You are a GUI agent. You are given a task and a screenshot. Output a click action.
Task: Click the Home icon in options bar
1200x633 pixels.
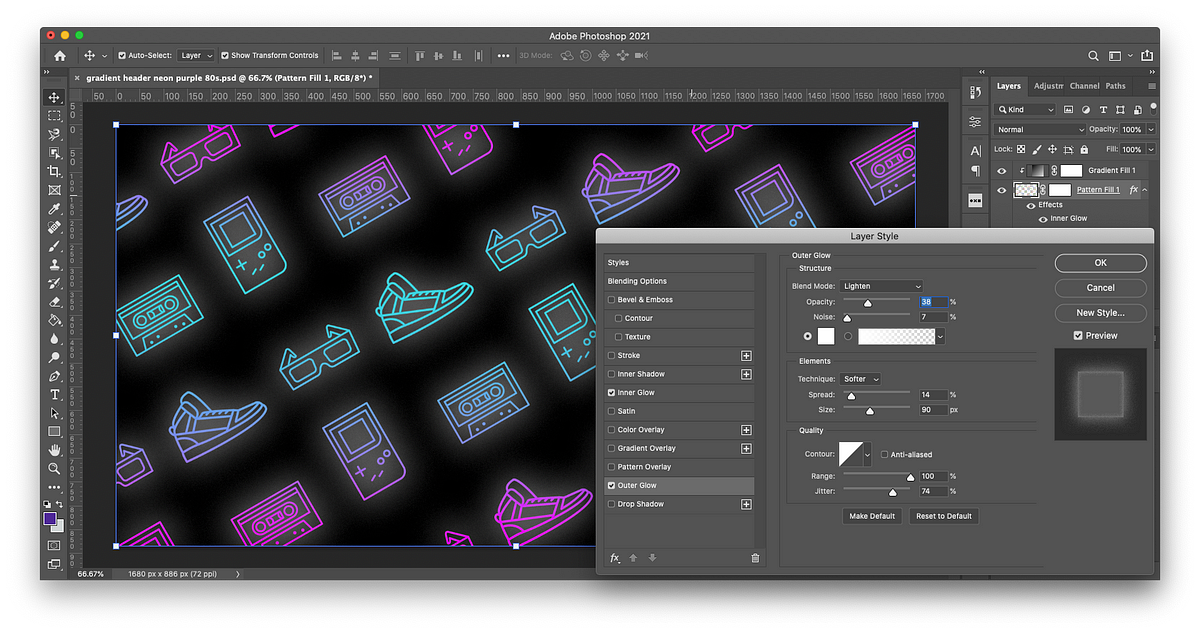pos(60,56)
